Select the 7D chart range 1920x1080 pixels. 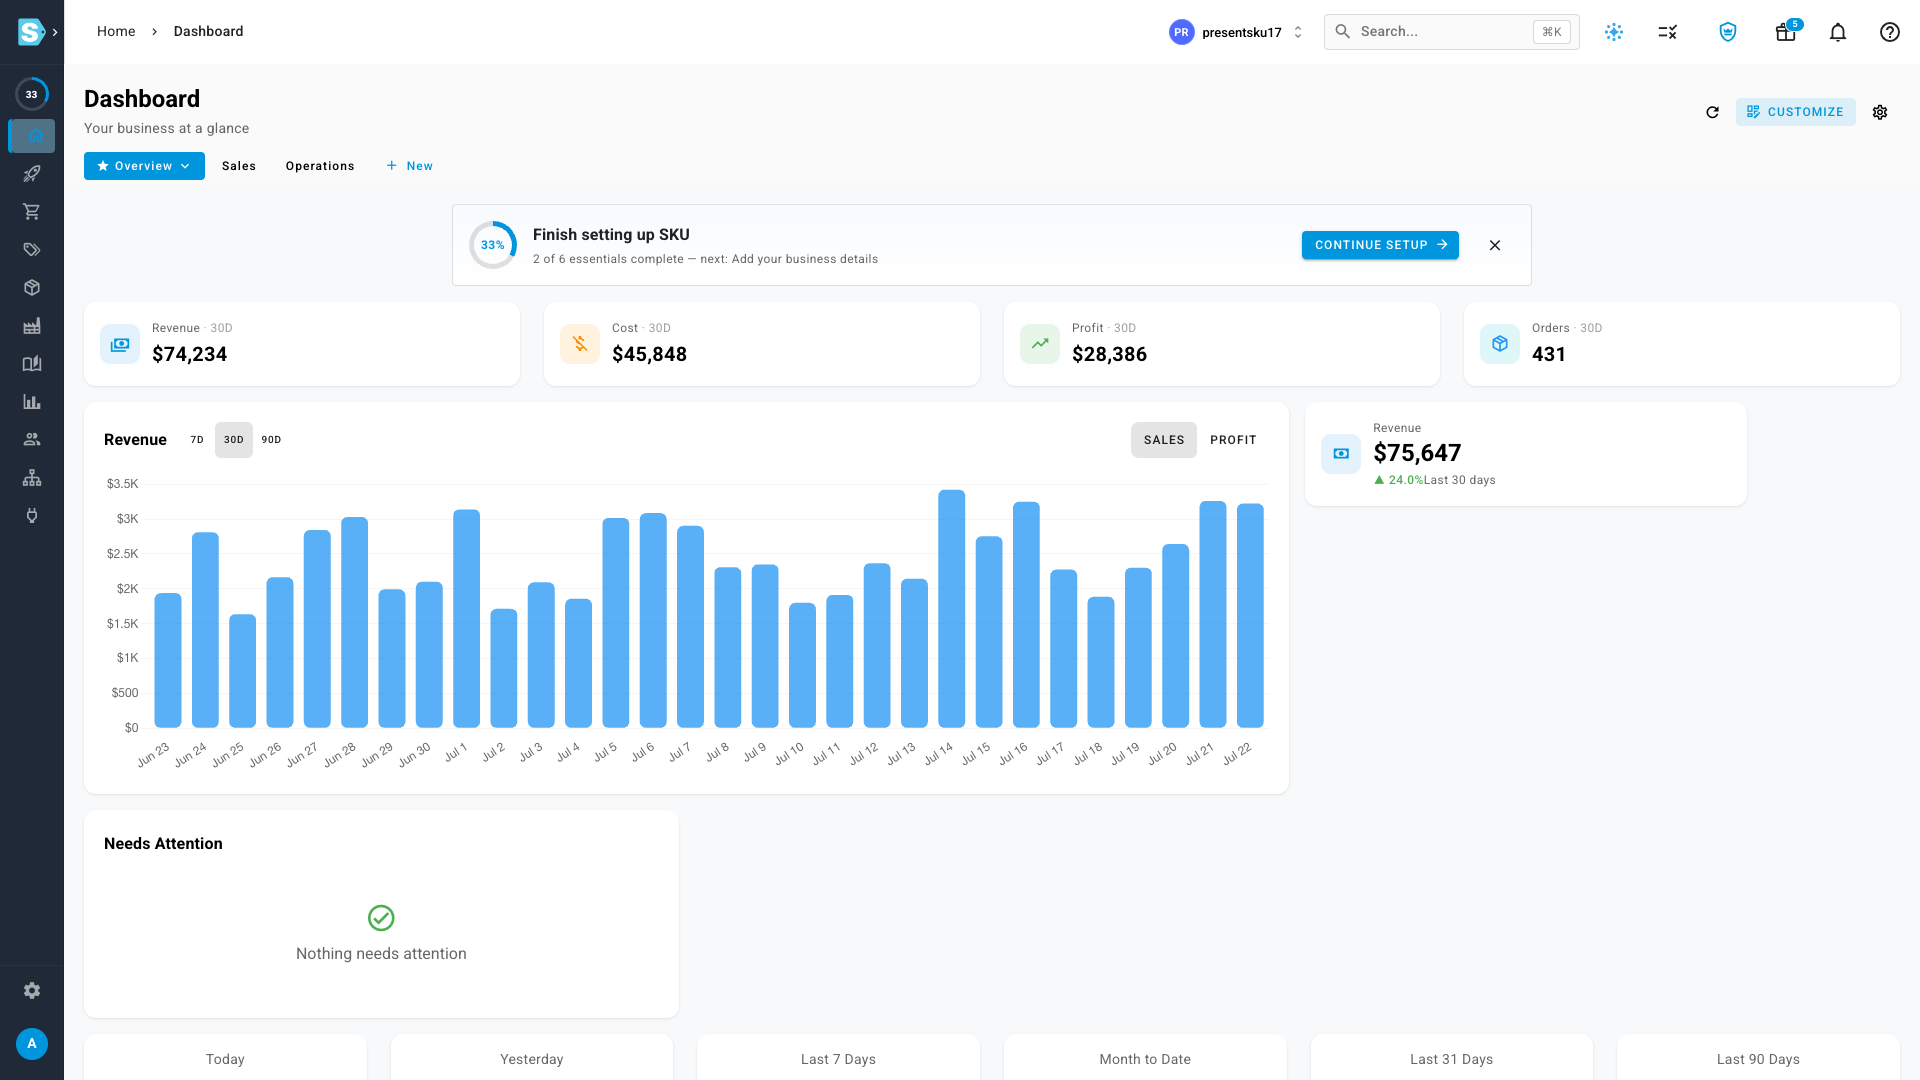point(197,440)
